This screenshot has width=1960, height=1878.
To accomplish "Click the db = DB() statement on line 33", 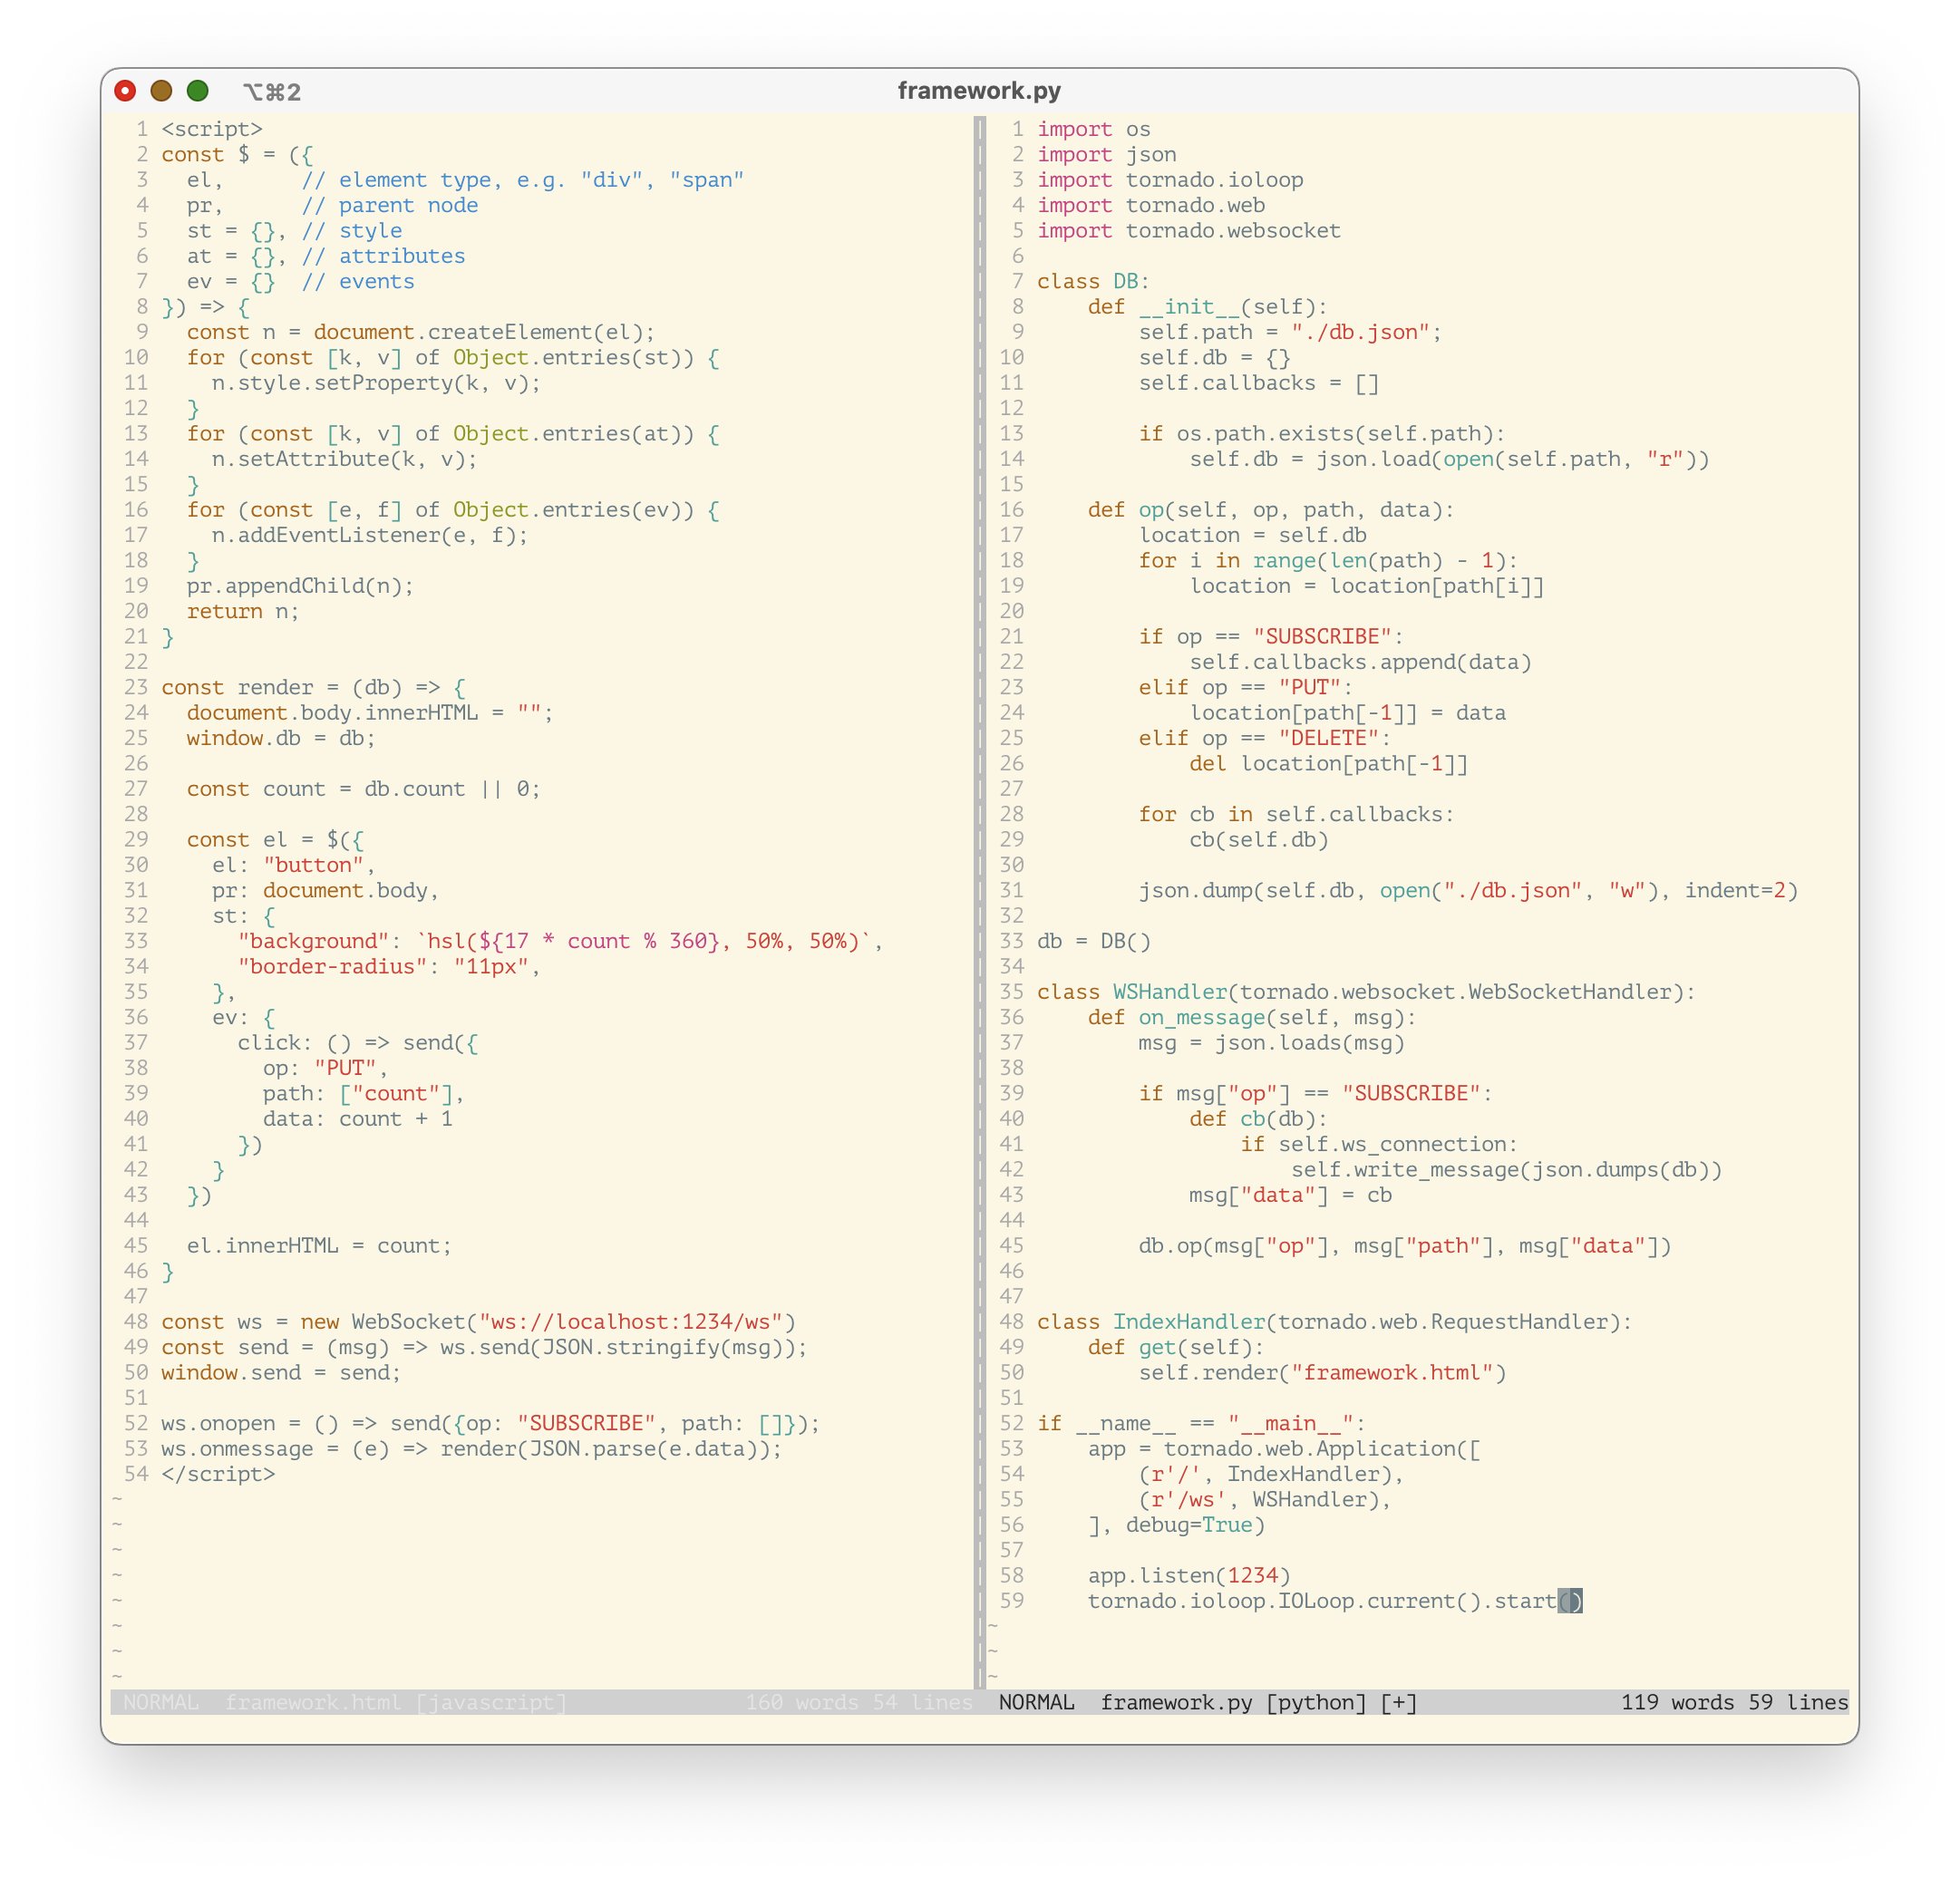I will [x=1093, y=940].
